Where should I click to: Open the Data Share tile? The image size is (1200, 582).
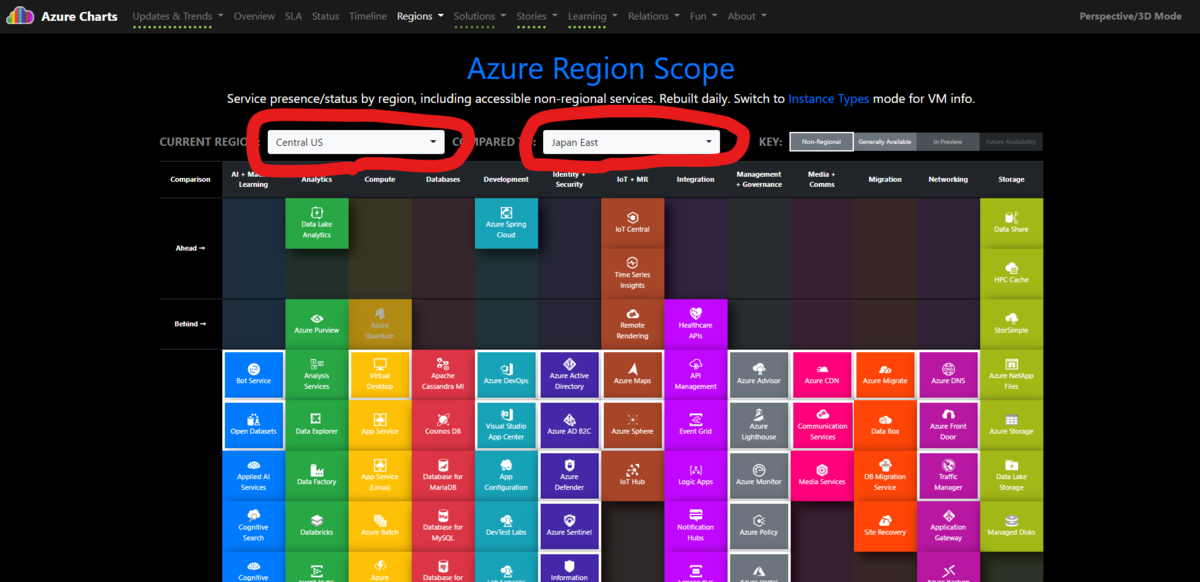point(1011,223)
